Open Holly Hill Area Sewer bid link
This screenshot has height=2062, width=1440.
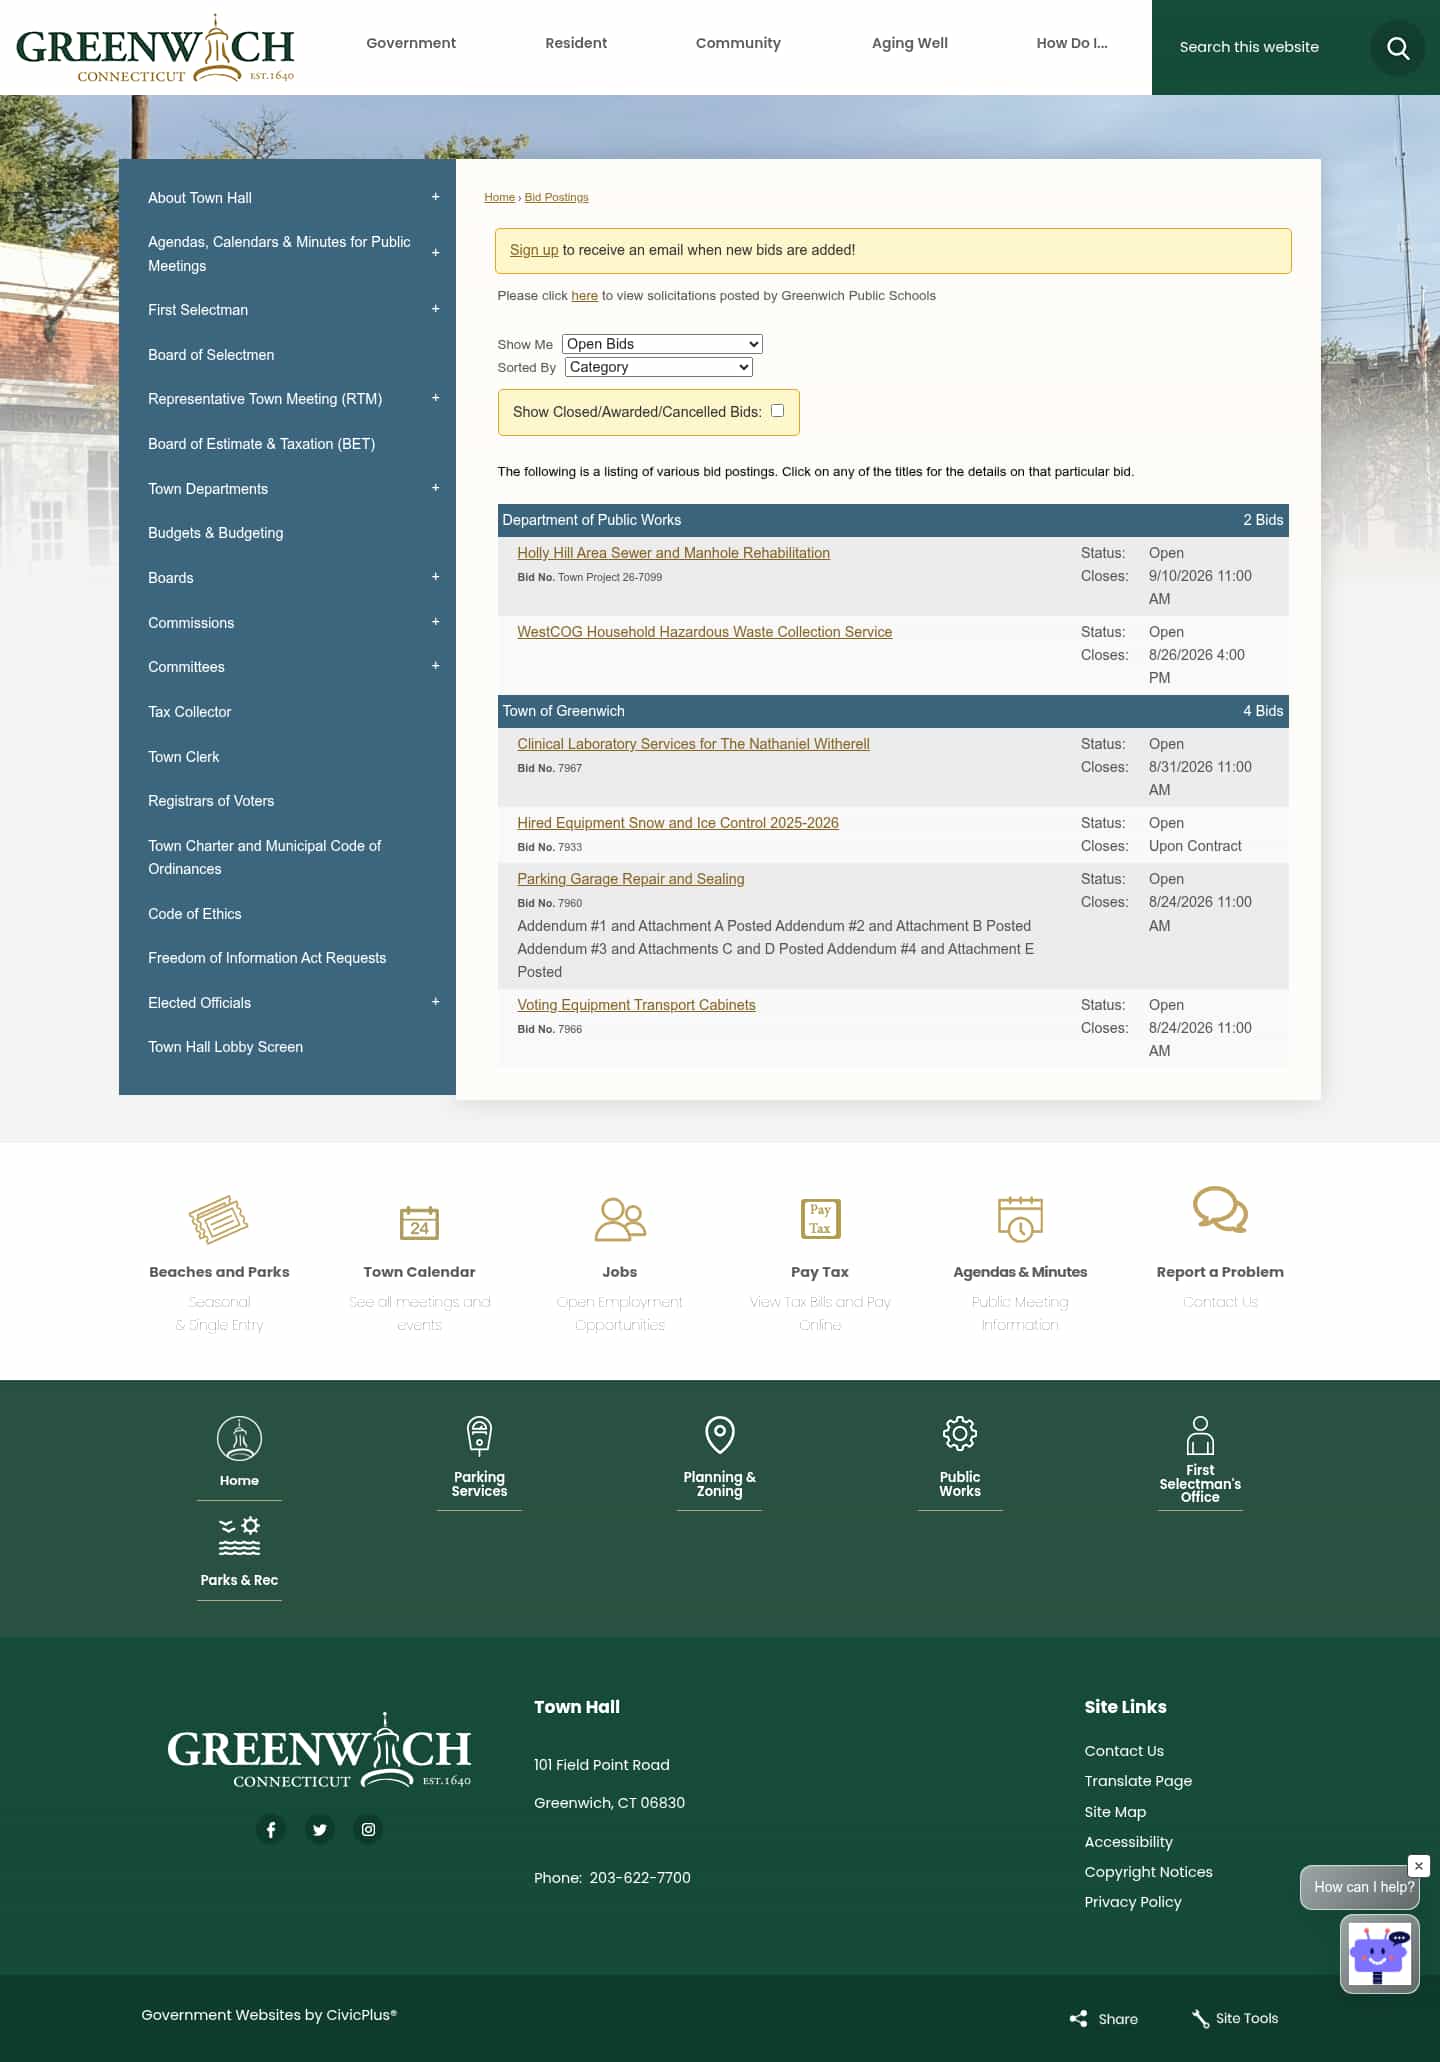pyautogui.click(x=673, y=553)
